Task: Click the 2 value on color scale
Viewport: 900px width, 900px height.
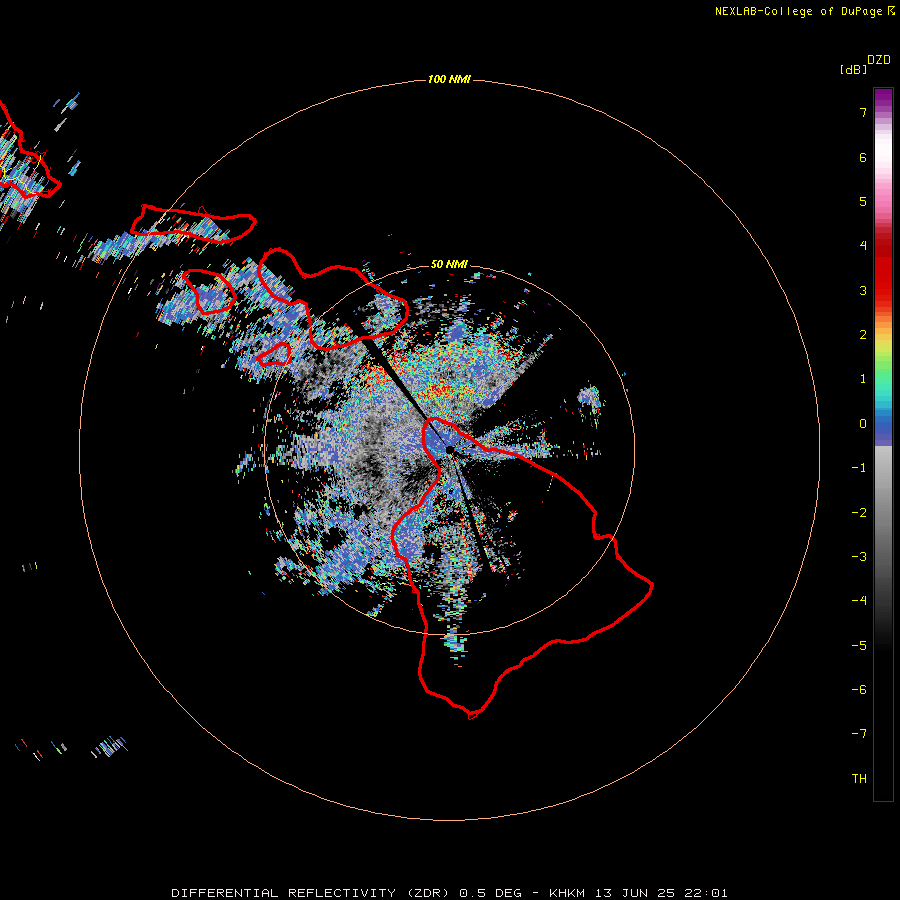Action: [863, 335]
